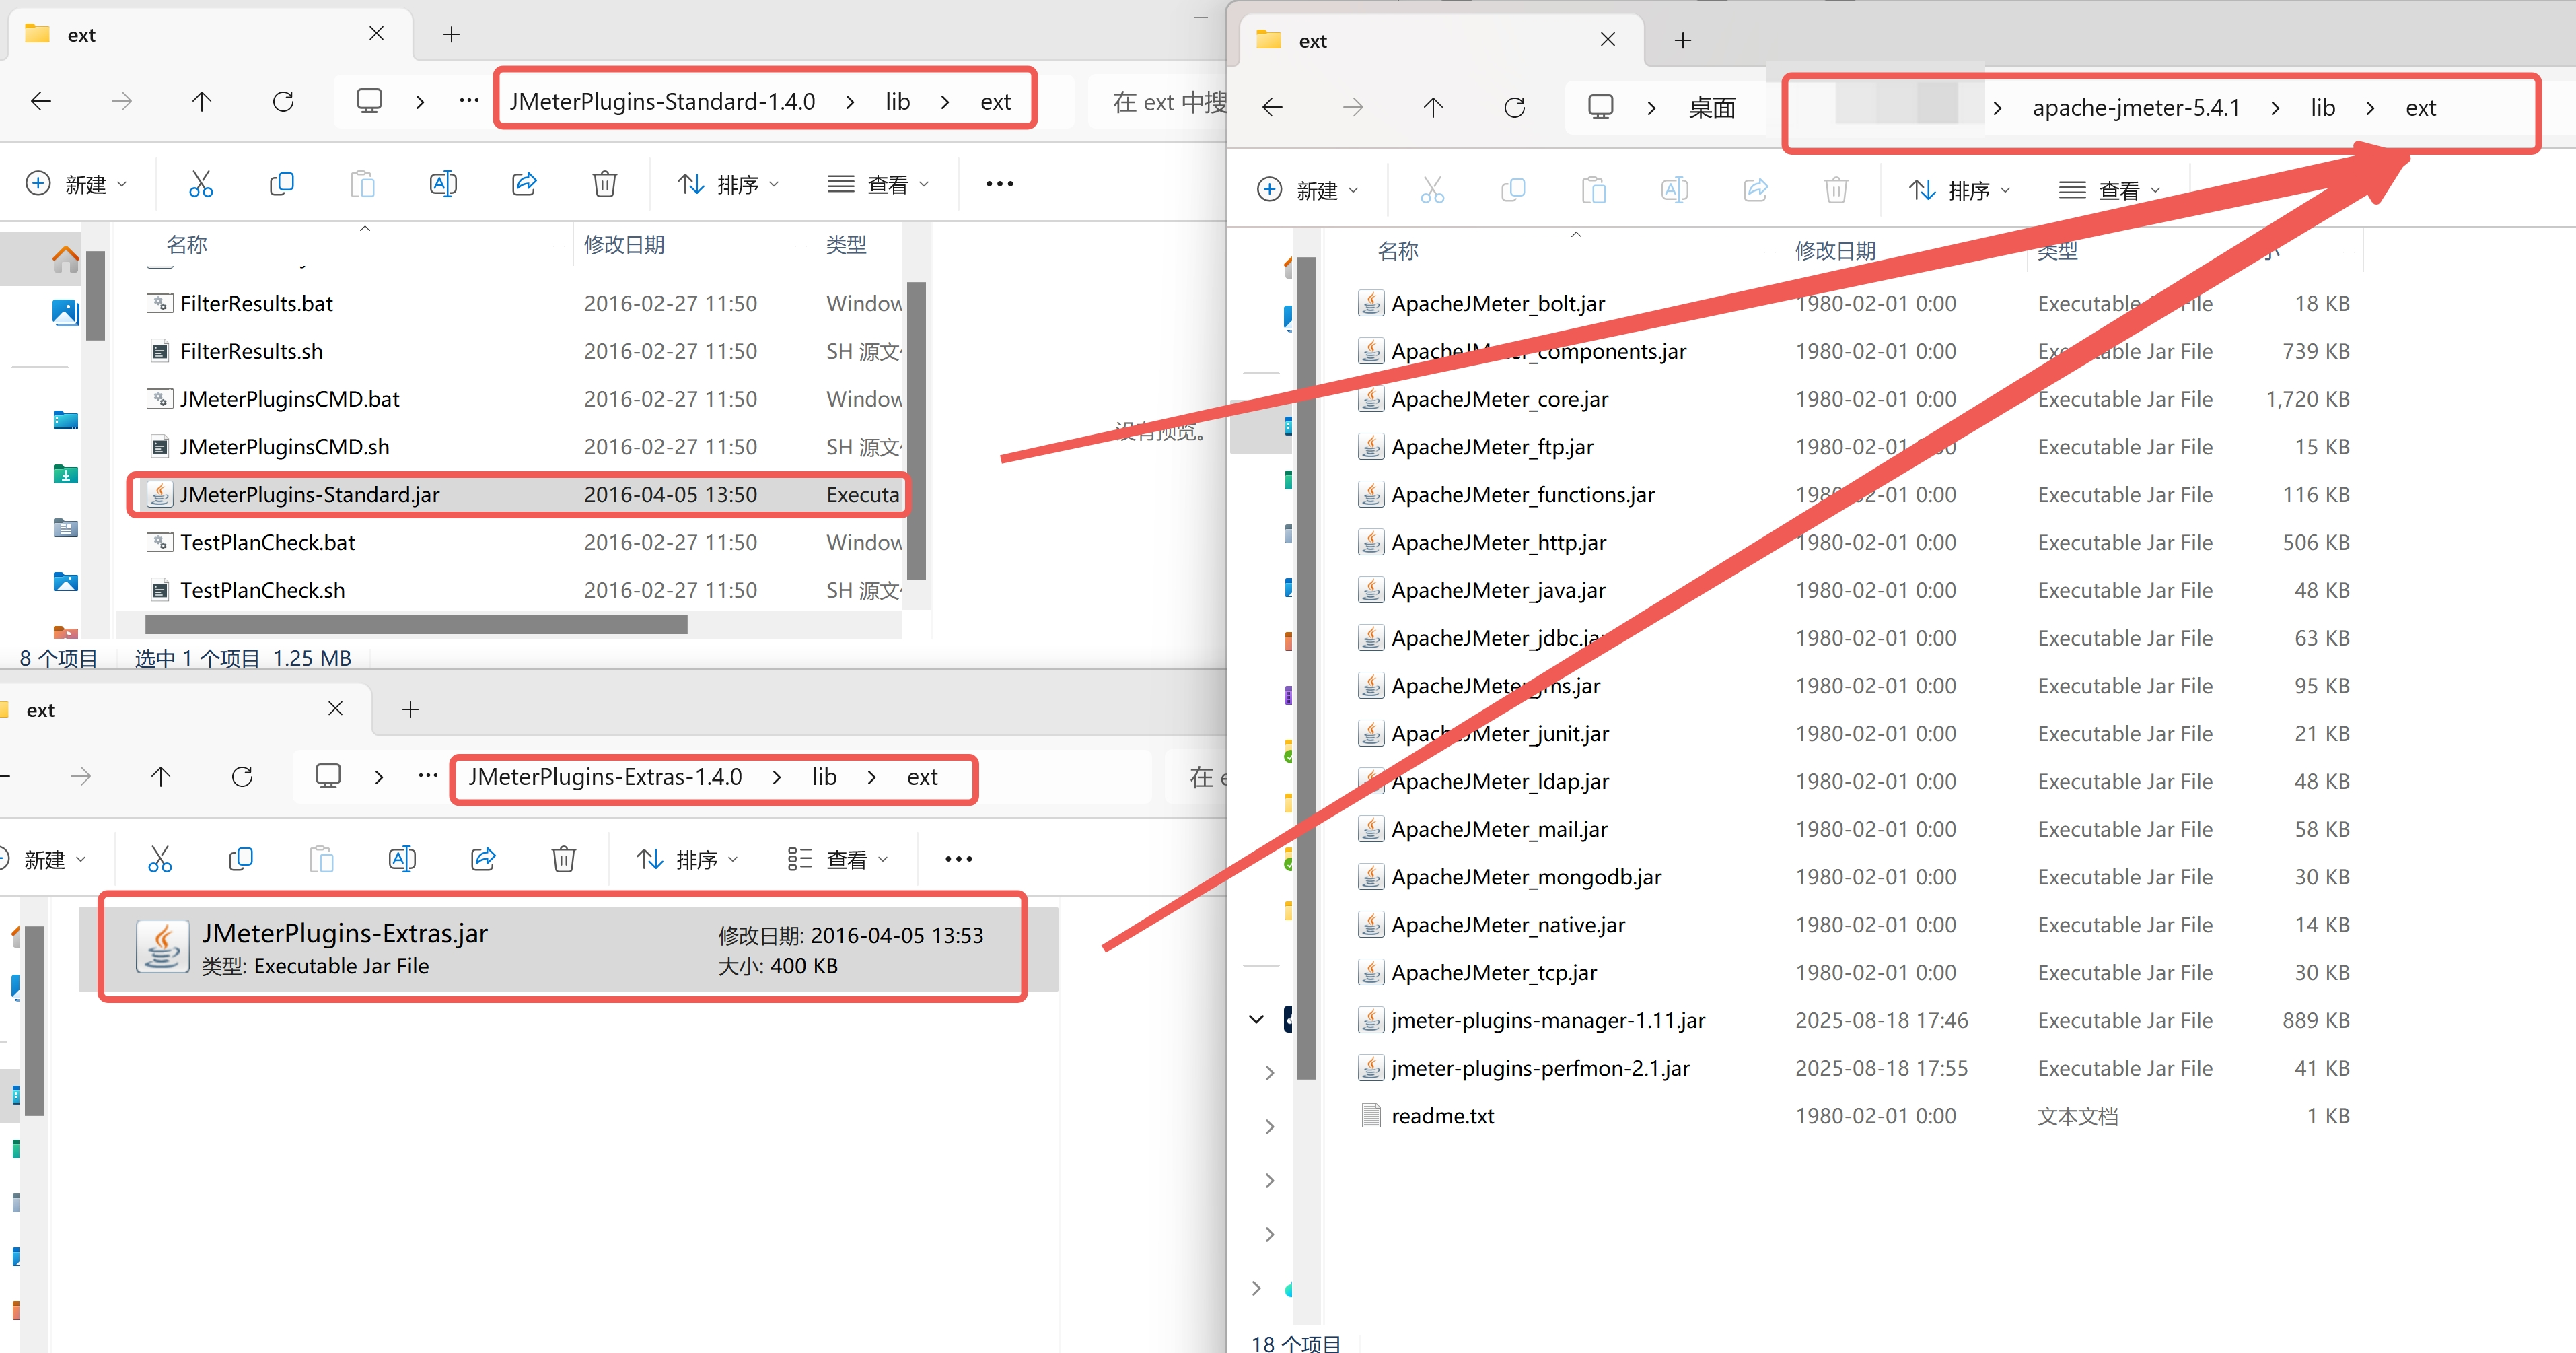Refresh the JMeterPlugins-Standard window
This screenshot has height=1353, width=2576.
click(283, 101)
